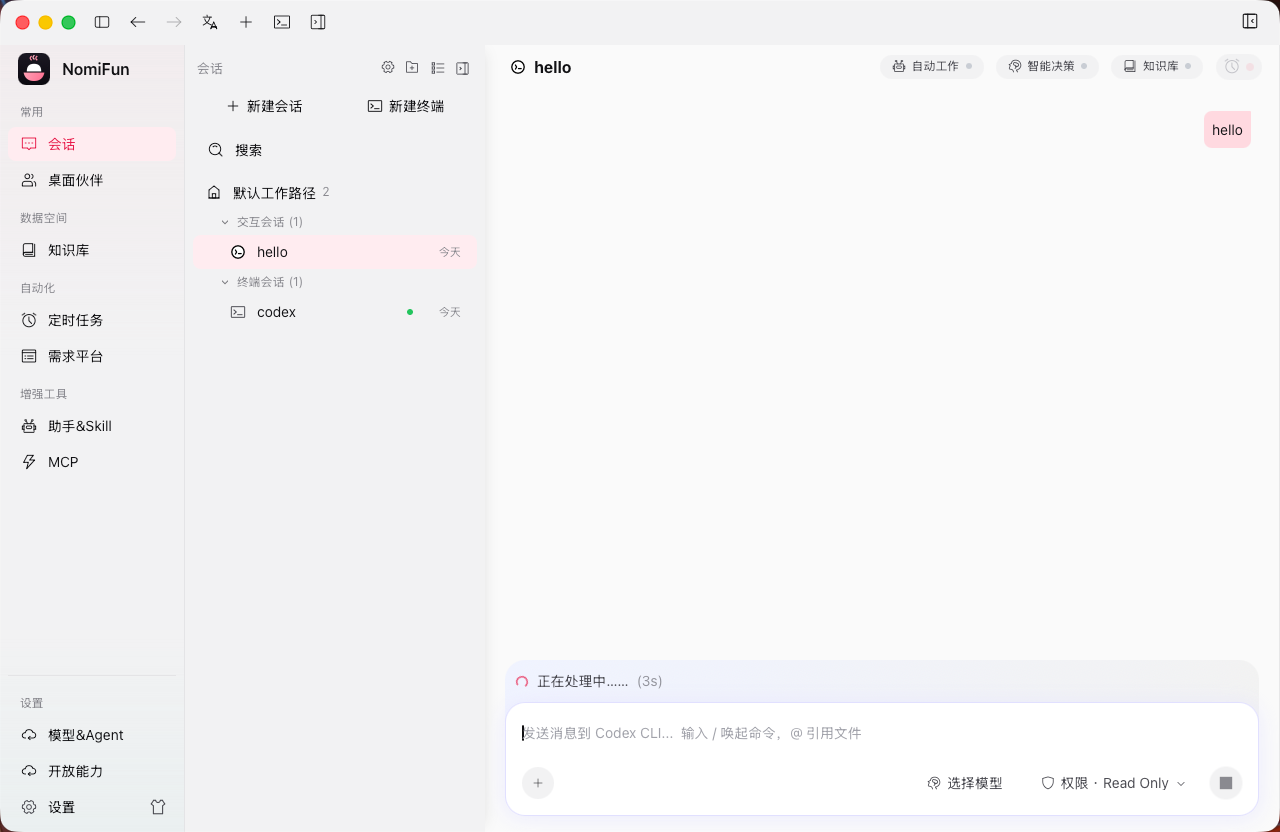This screenshot has width=1280, height=832.
Task: Go back with the left arrow
Action: point(138,22)
